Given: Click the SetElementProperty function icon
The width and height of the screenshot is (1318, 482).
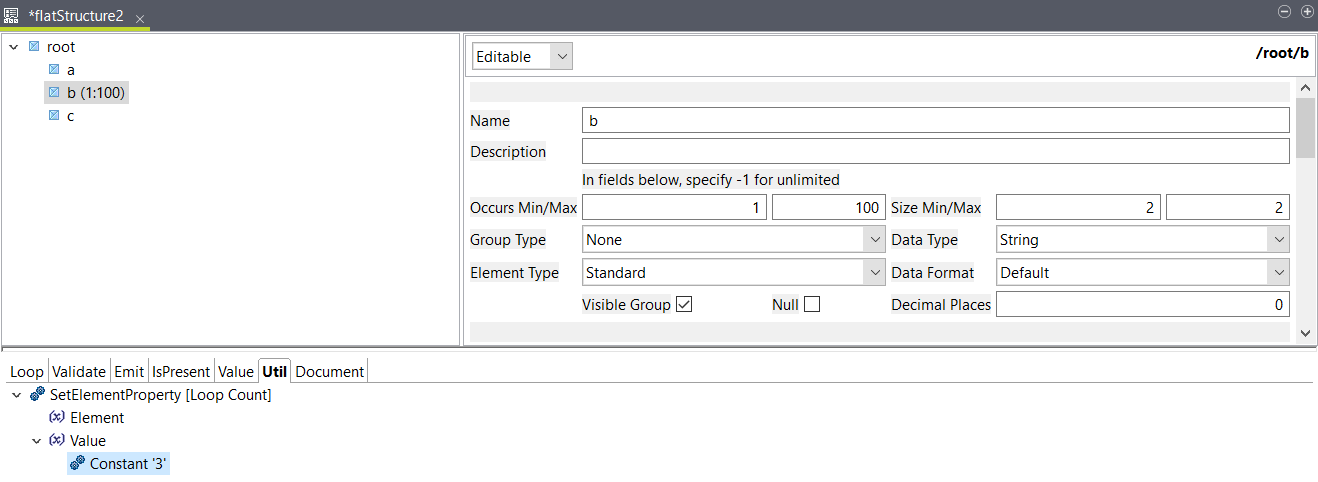Looking at the screenshot, I should click(x=37, y=395).
